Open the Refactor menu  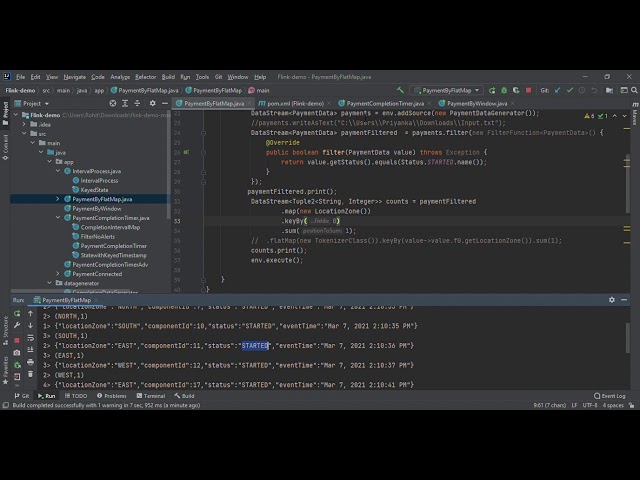pyautogui.click(x=145, y=77)
